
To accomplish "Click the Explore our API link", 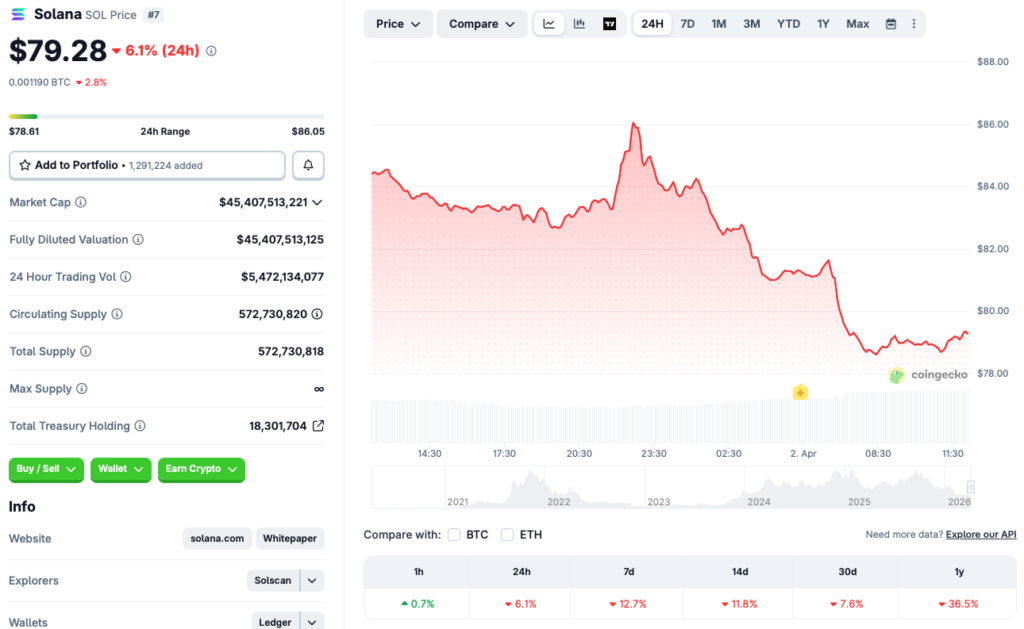I will [980, 534].
